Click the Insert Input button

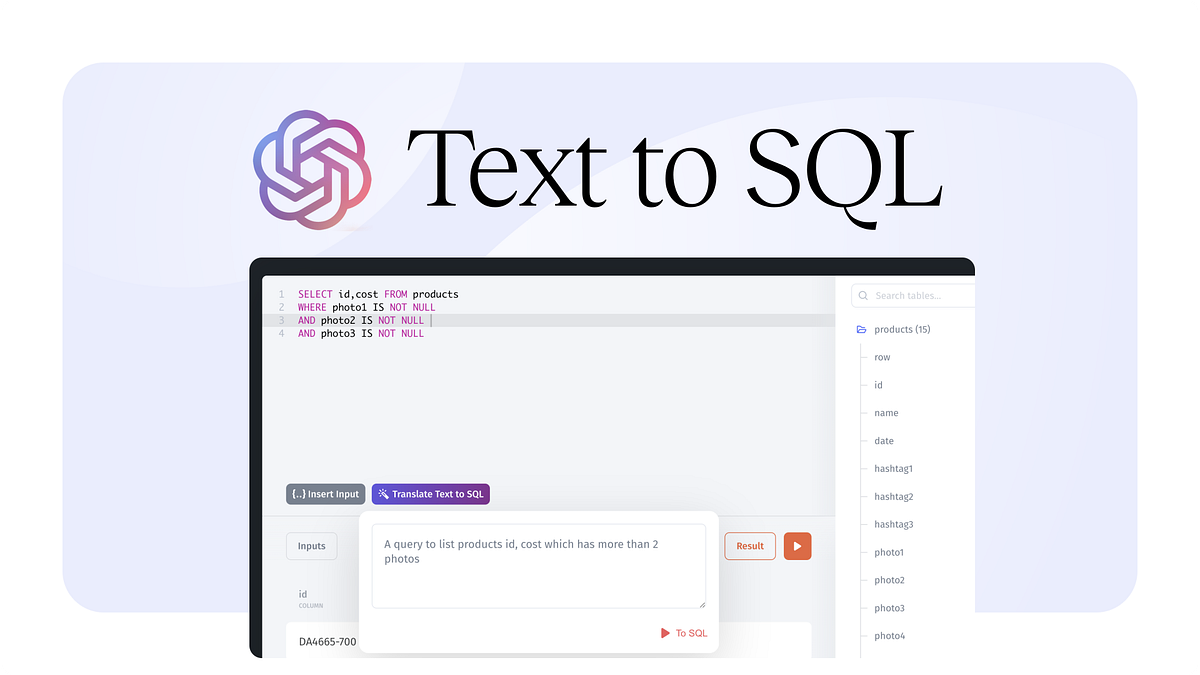click(x=325, y=493)
